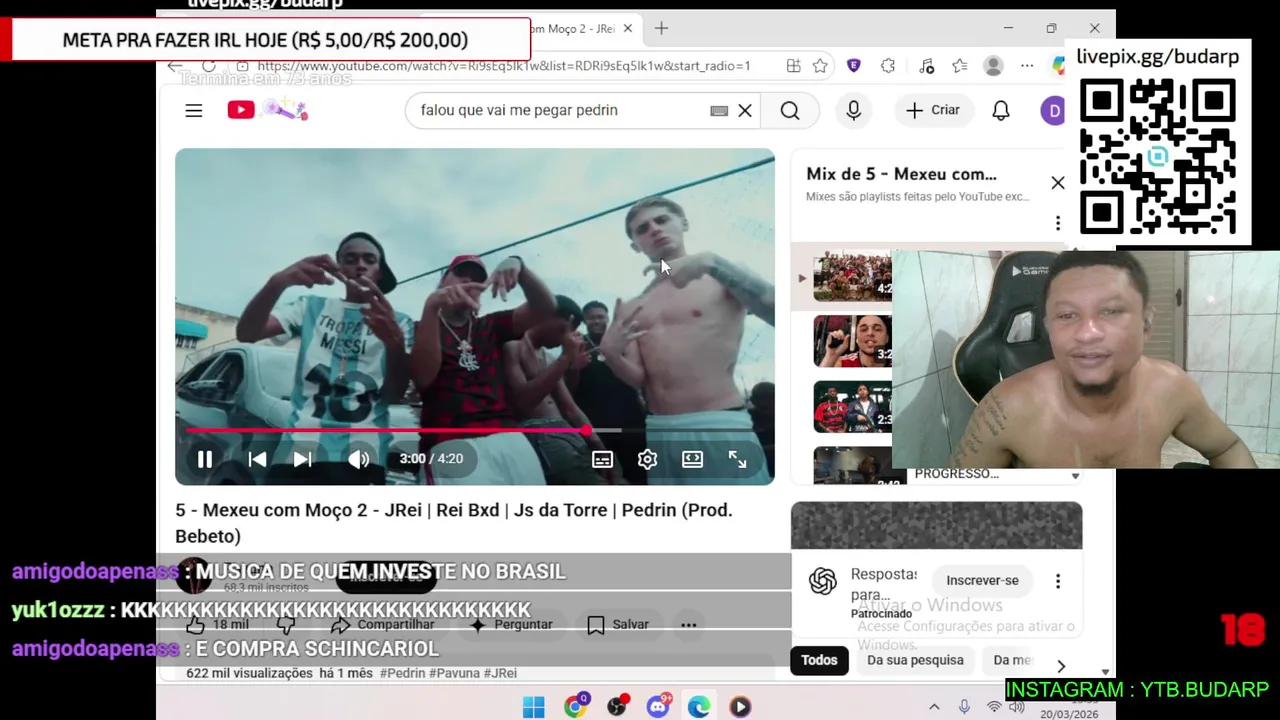Skip to the next video in the mix

coord(302,459)
